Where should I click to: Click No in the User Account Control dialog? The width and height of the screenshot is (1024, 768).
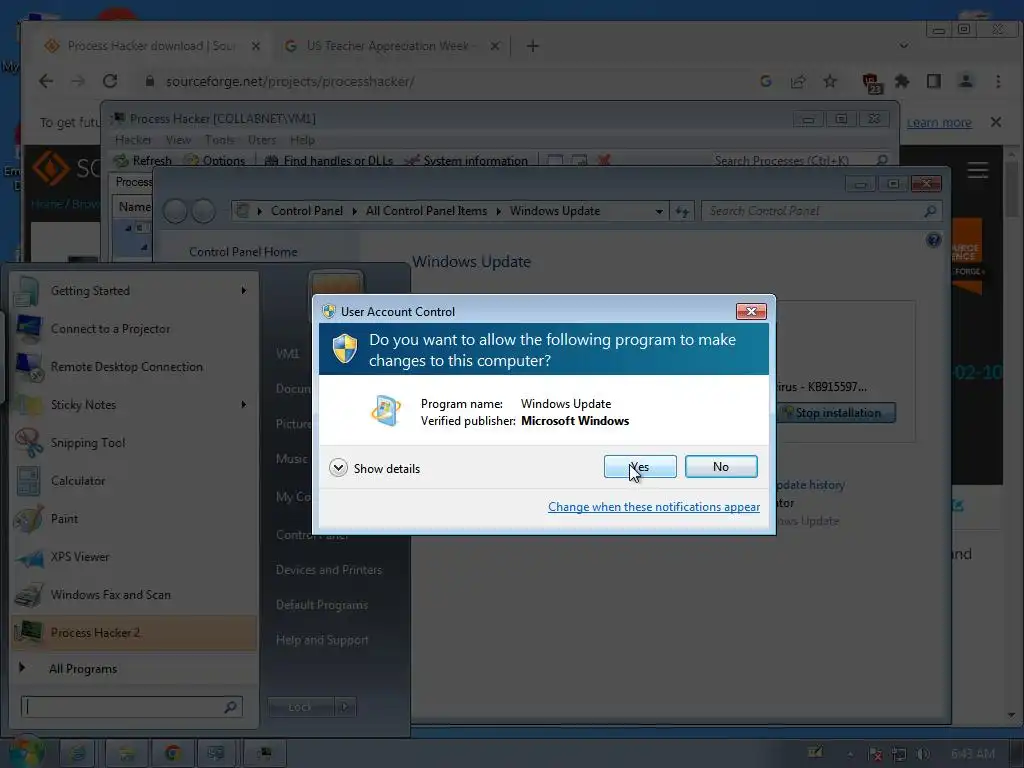[721, 467]
